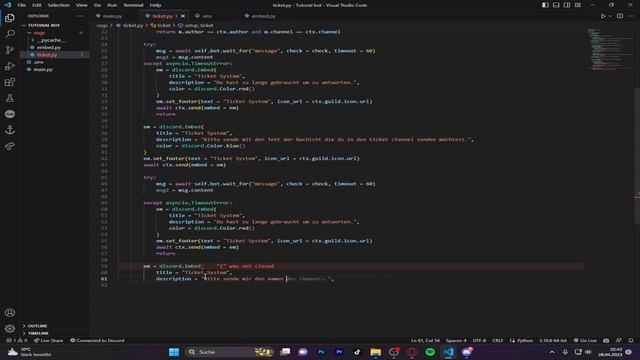Open the Go menu
Screen dimensions: 640x360
[x=97, y=5]
